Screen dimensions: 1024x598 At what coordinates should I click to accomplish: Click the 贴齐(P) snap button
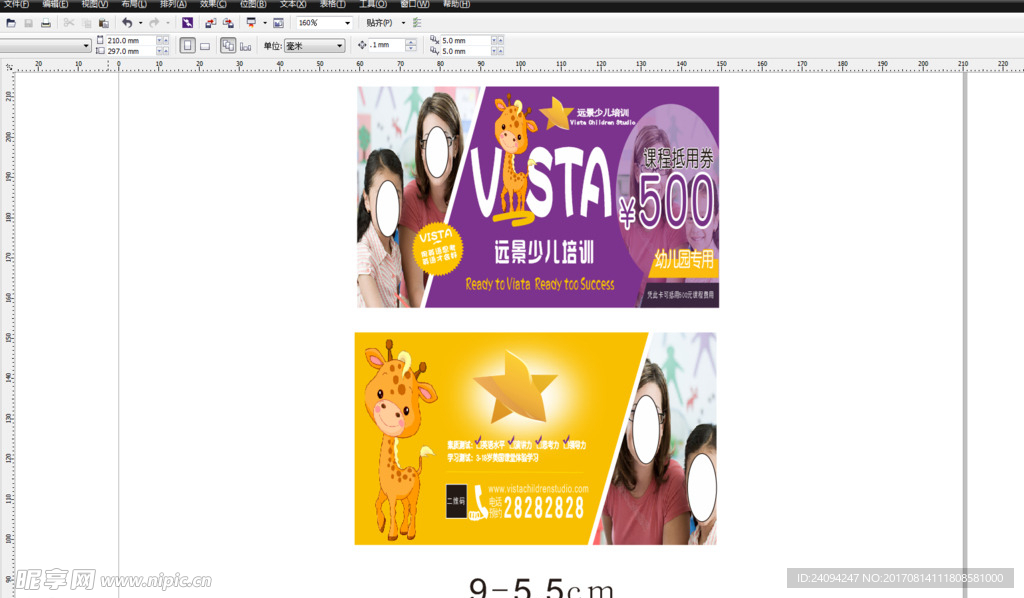coord(379,22)
